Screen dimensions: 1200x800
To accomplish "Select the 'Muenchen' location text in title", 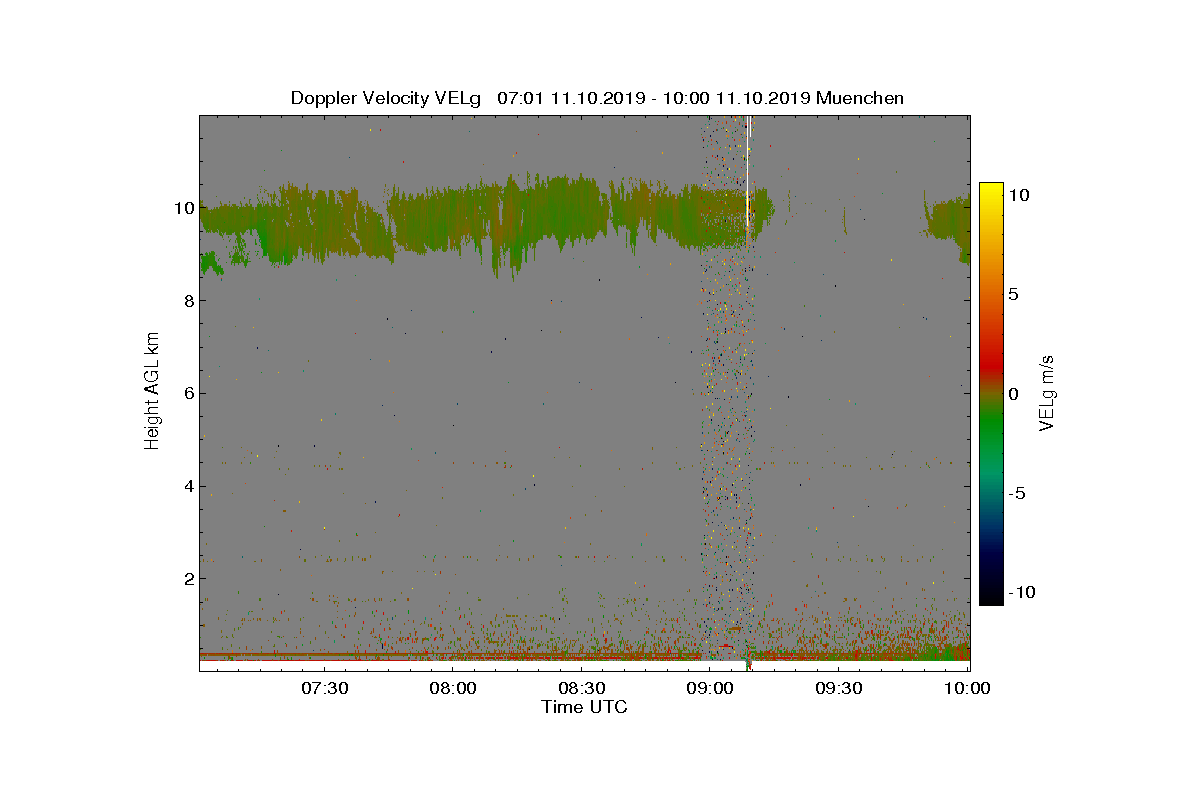I will point(860,98).
